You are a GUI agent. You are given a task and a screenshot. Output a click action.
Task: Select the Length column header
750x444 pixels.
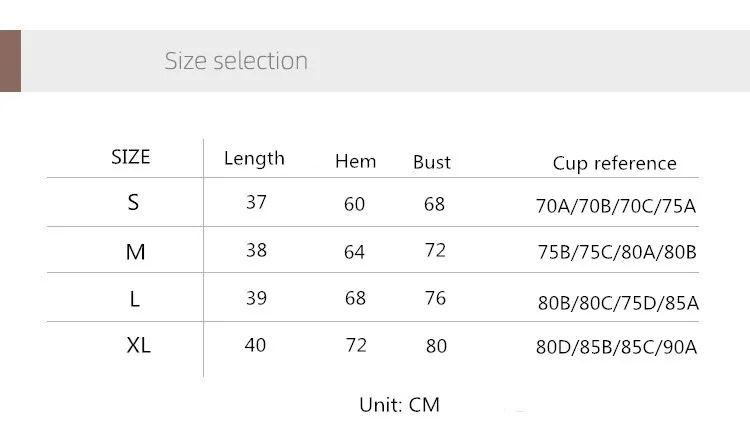[x=254, y=158]
